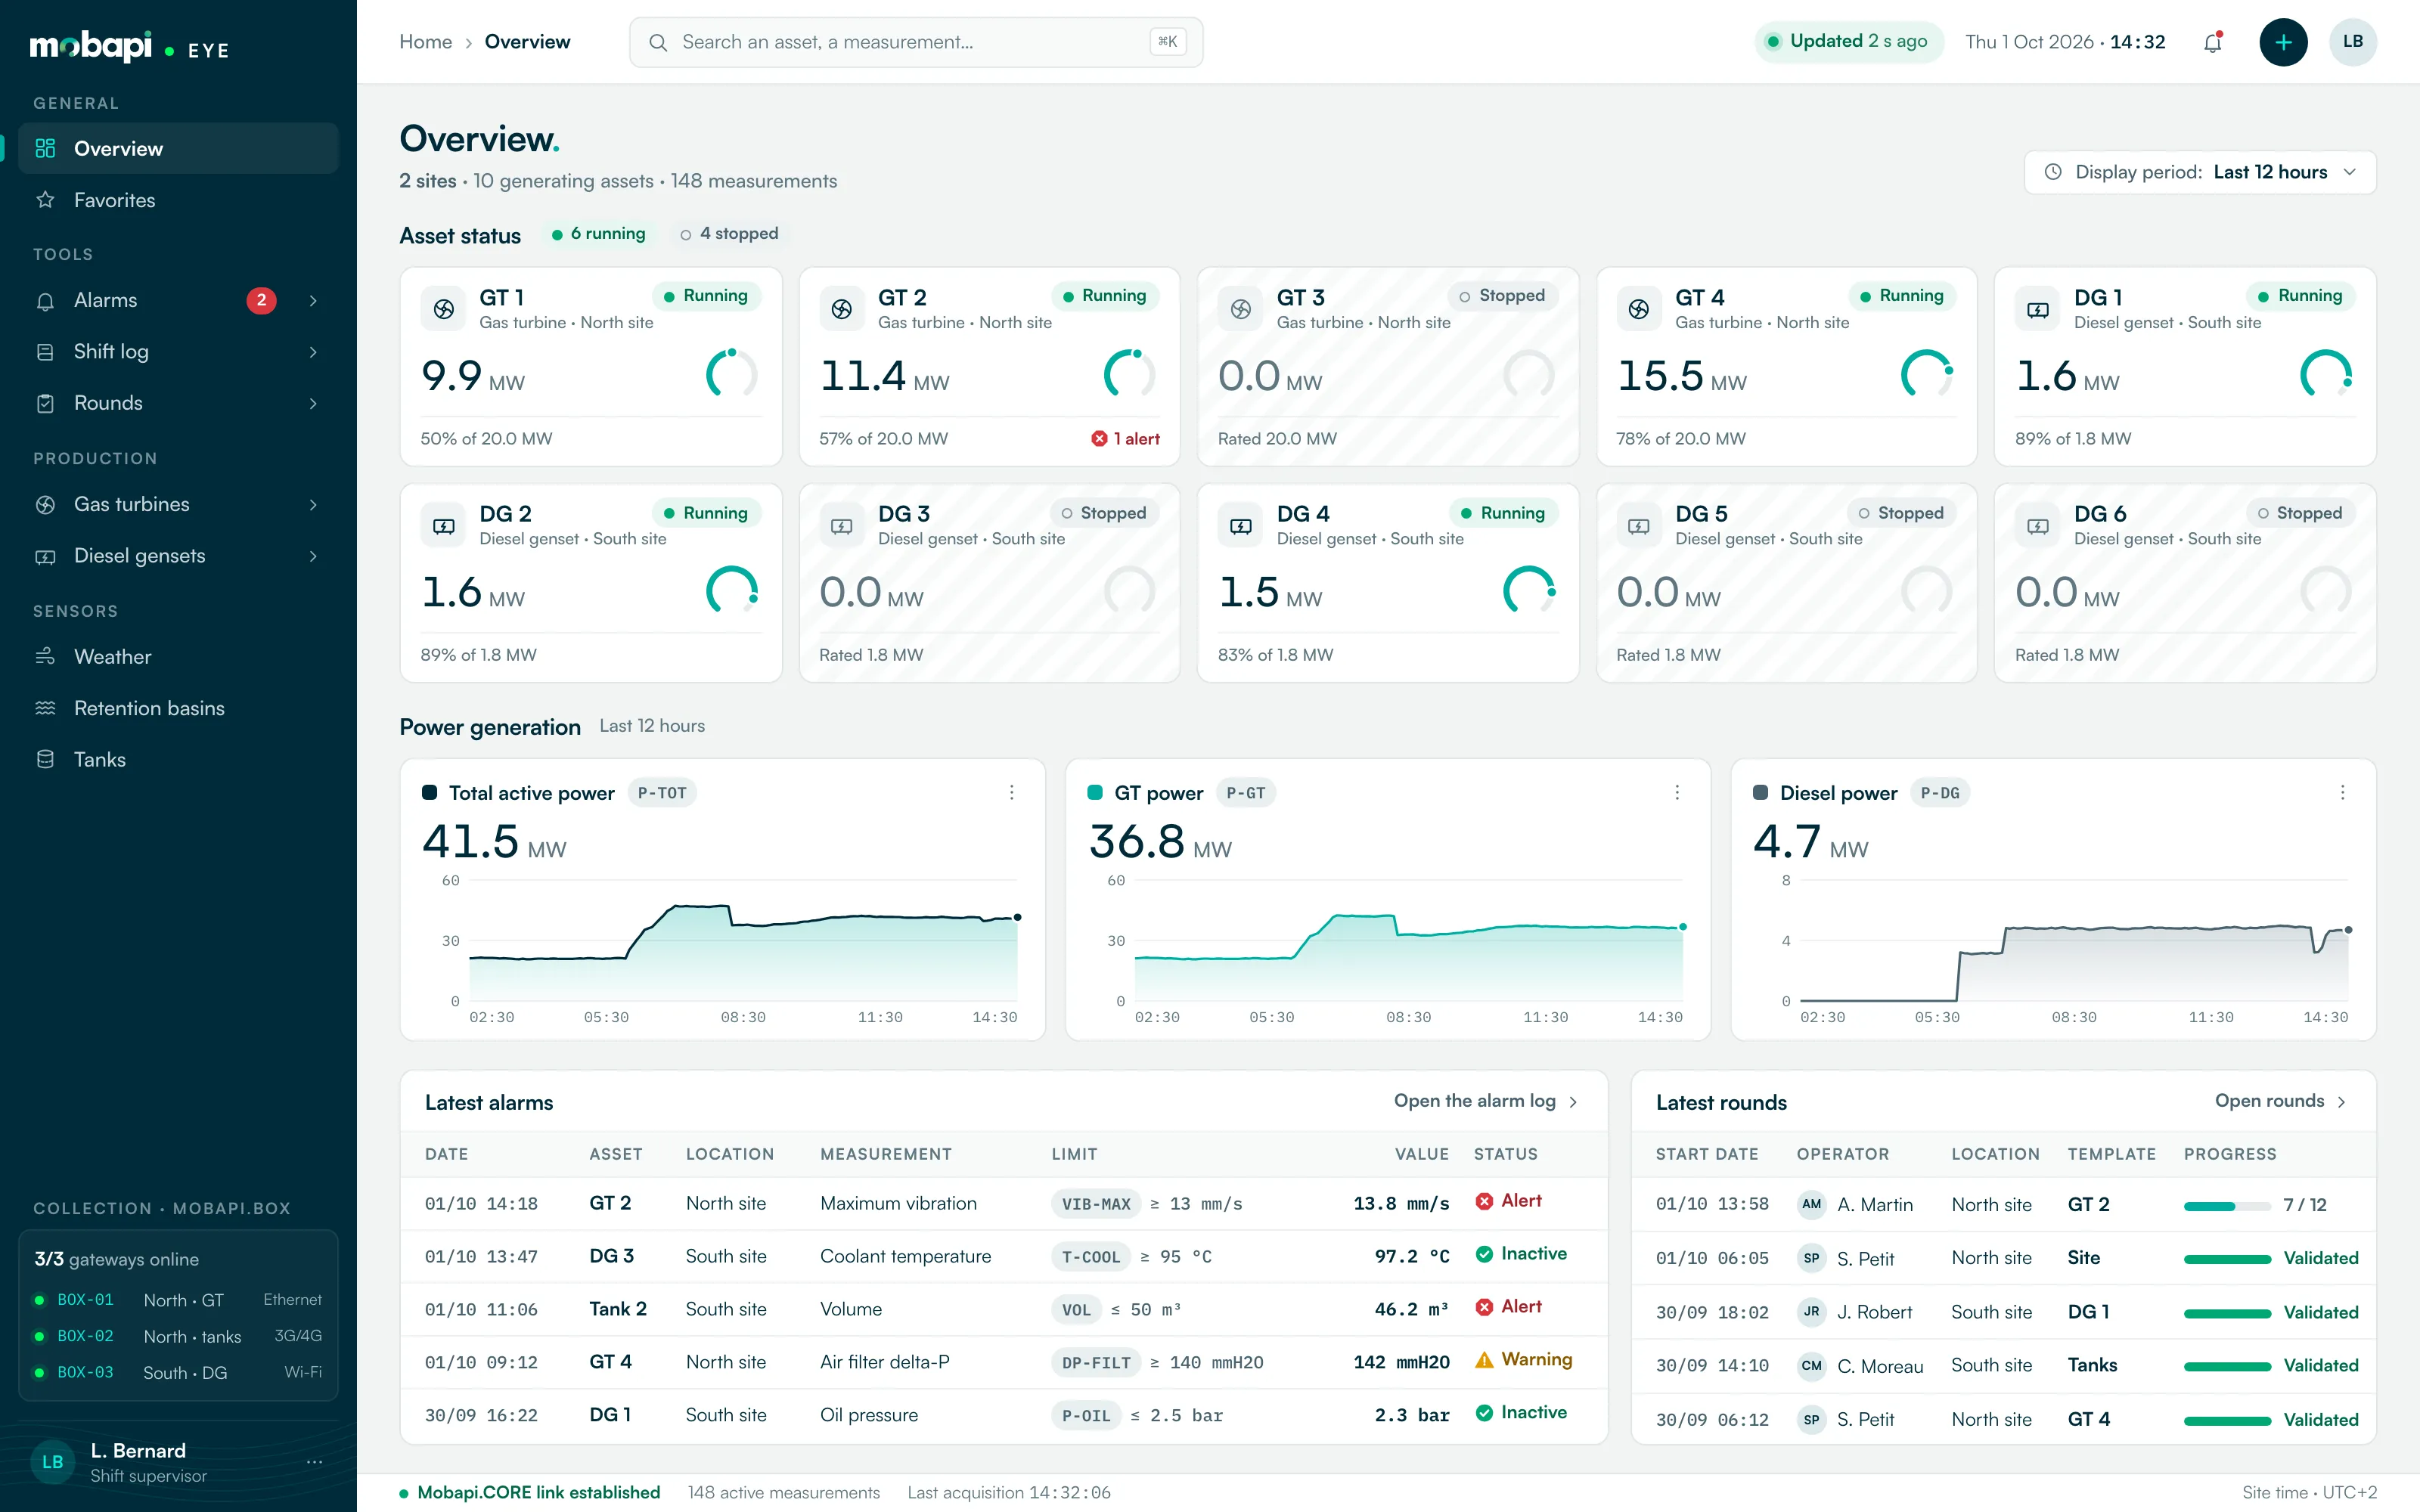The width and height of the screenshot is (2420, 1512).
Task: Click the VIB-MAX measurement tag
Action: click(1095, 1204)
